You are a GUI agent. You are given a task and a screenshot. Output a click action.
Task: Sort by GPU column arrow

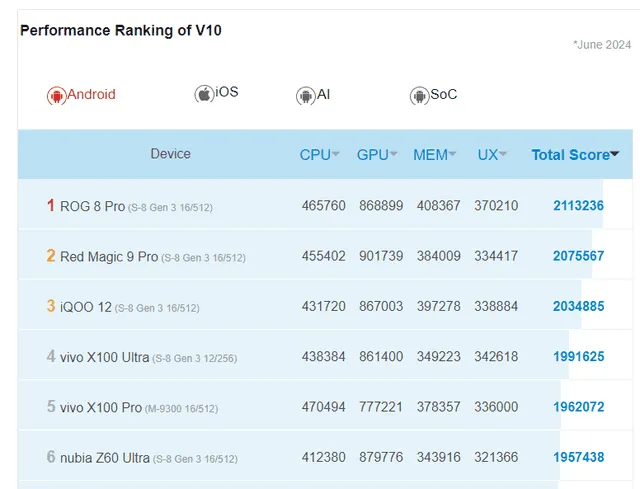(394, 155)
